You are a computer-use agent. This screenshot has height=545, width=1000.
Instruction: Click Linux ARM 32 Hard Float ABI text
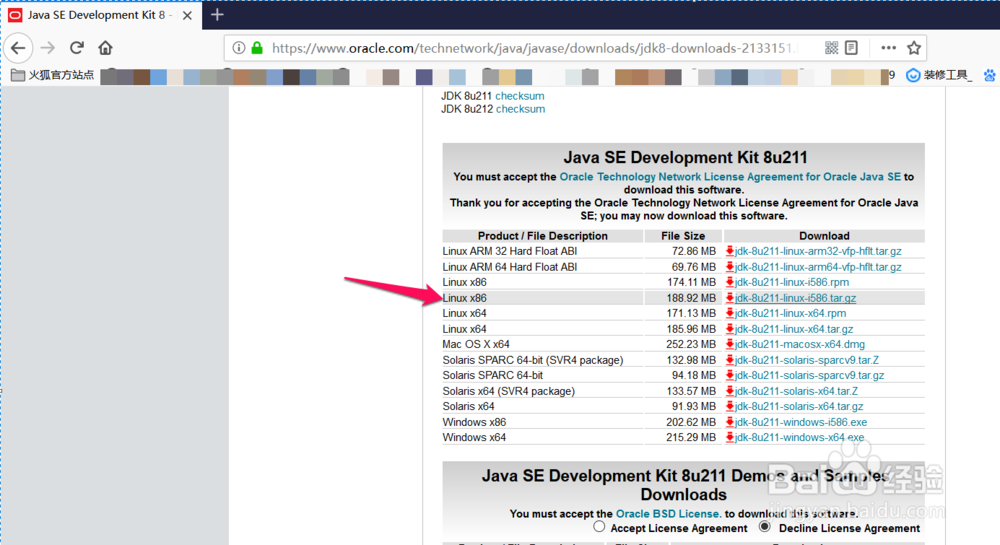[510, 251]
